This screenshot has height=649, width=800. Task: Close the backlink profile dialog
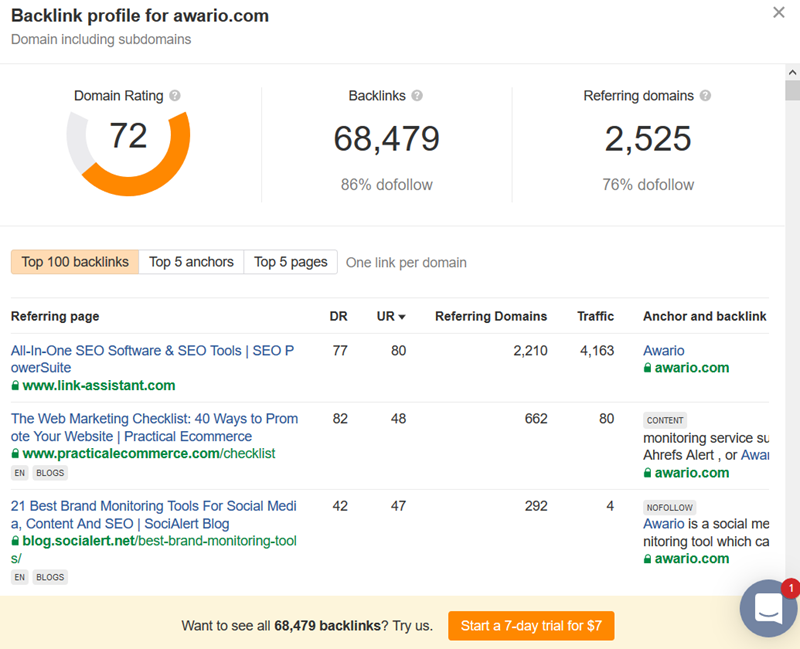click(779, 13)
